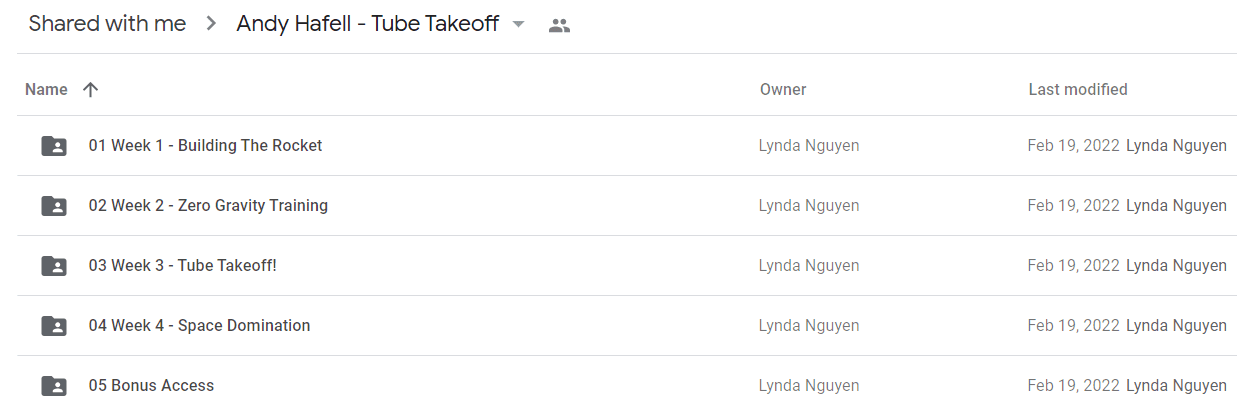Click the shared folder icon for Bonus Access
This screenshot has width=1237, height=414.
click(54, 386)
